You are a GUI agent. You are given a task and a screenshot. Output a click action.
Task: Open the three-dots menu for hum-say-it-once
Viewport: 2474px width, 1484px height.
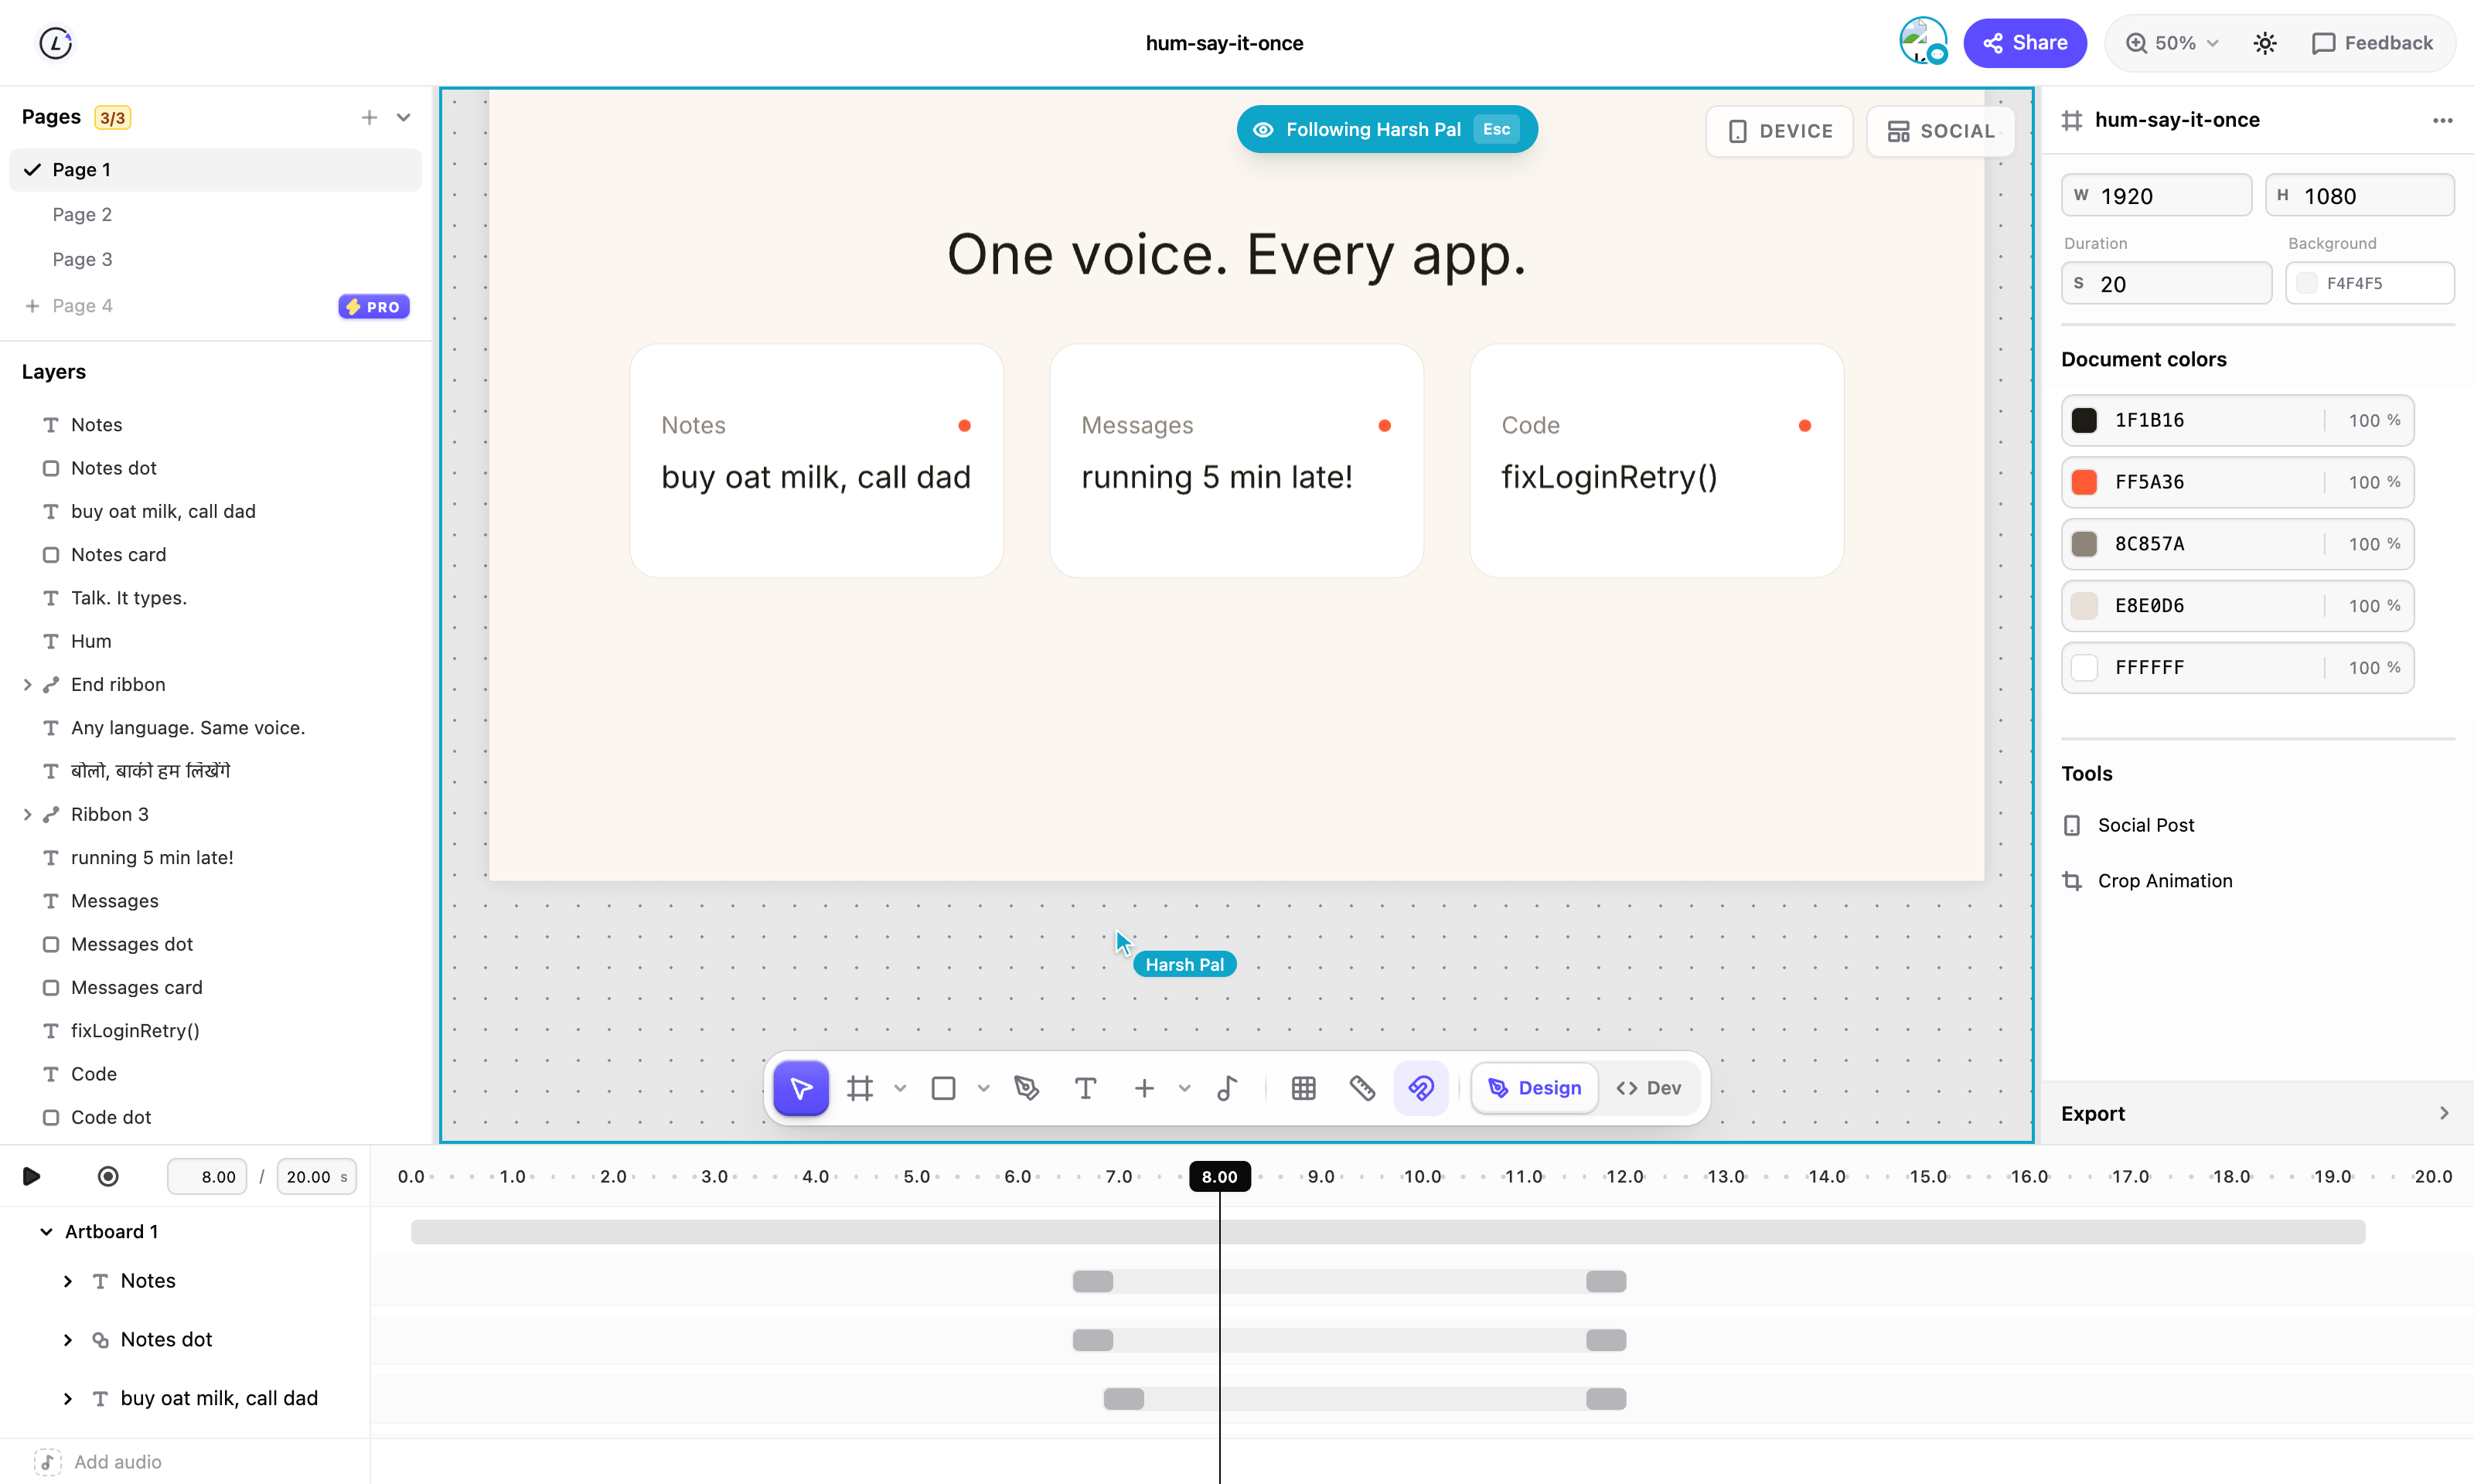click(2443, 120)
